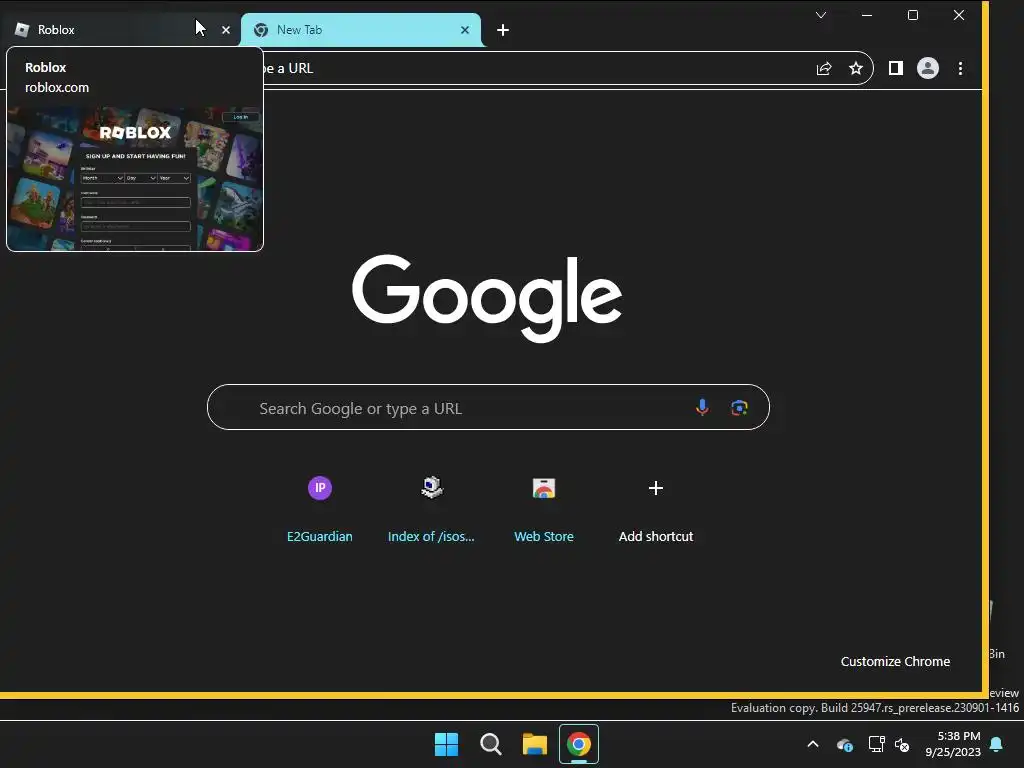Image resolution: width=1024 pixels, height=768 pixels.
Task: Open the profile avatar menu
Action: (x=928, y=68)
